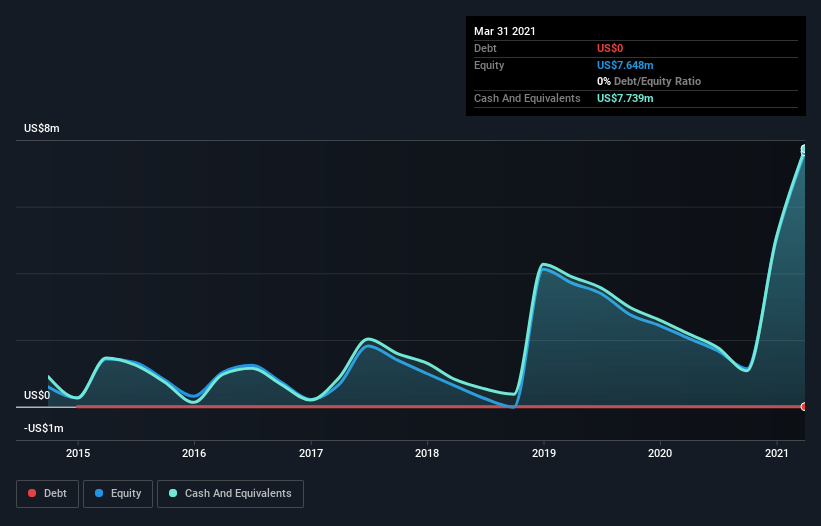Select the 2021 x-axis label

tap(776, 453)
